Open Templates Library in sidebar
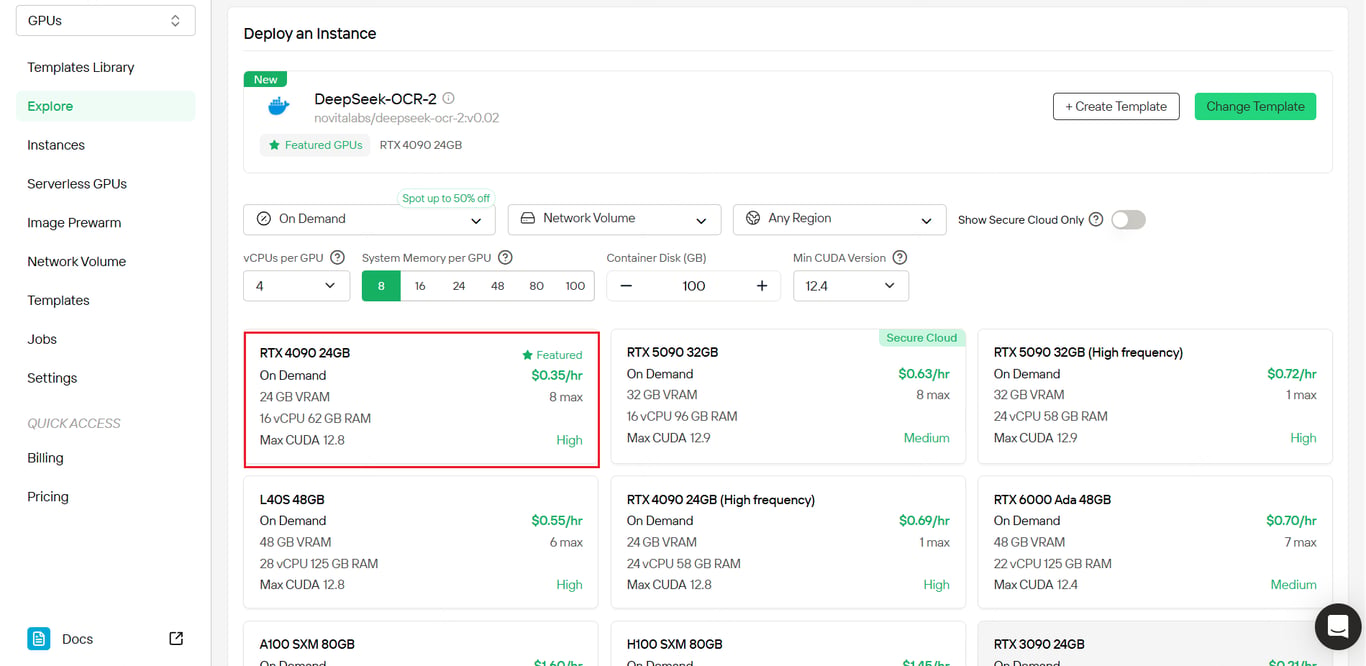 click(81, 67)
